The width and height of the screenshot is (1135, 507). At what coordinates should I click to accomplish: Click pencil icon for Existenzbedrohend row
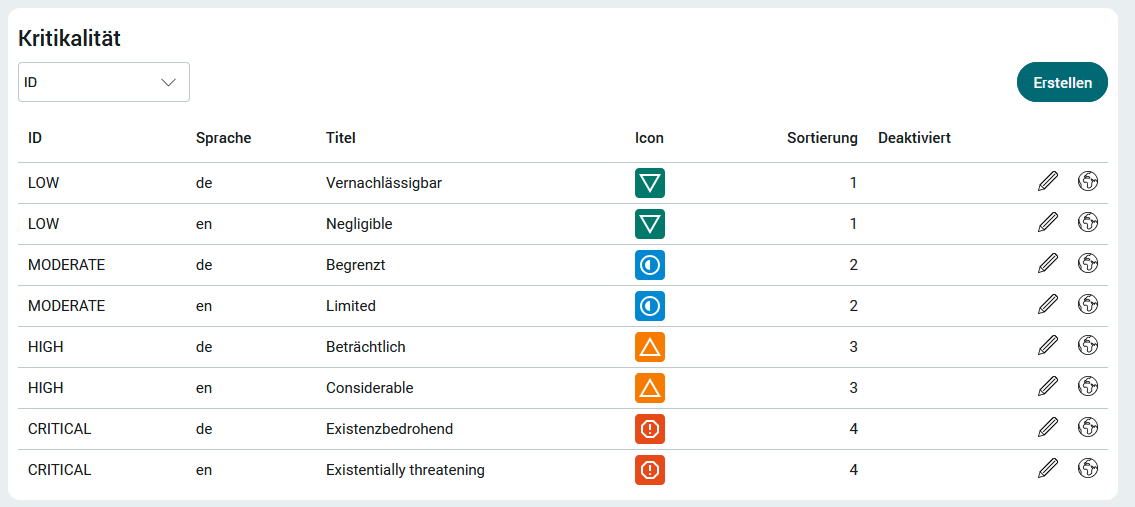click(1047, 427)
